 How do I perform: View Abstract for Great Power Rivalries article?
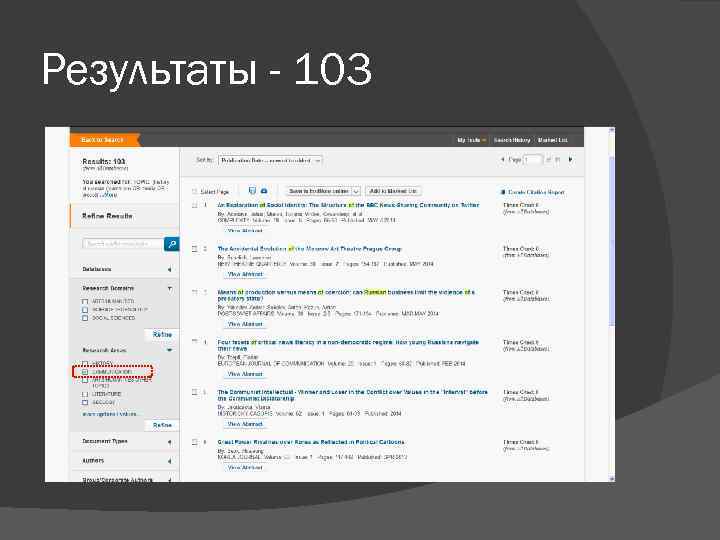pos(245,468)
